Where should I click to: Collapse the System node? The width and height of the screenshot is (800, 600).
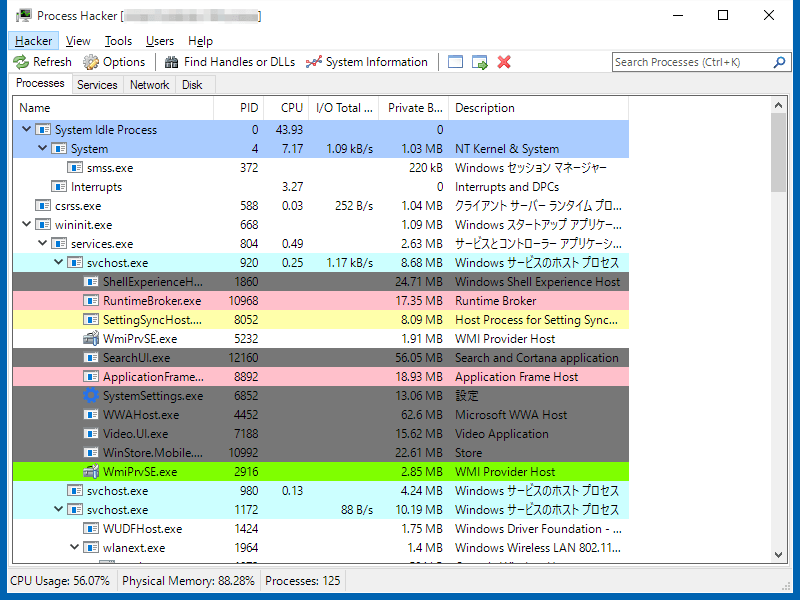point(42,148)
